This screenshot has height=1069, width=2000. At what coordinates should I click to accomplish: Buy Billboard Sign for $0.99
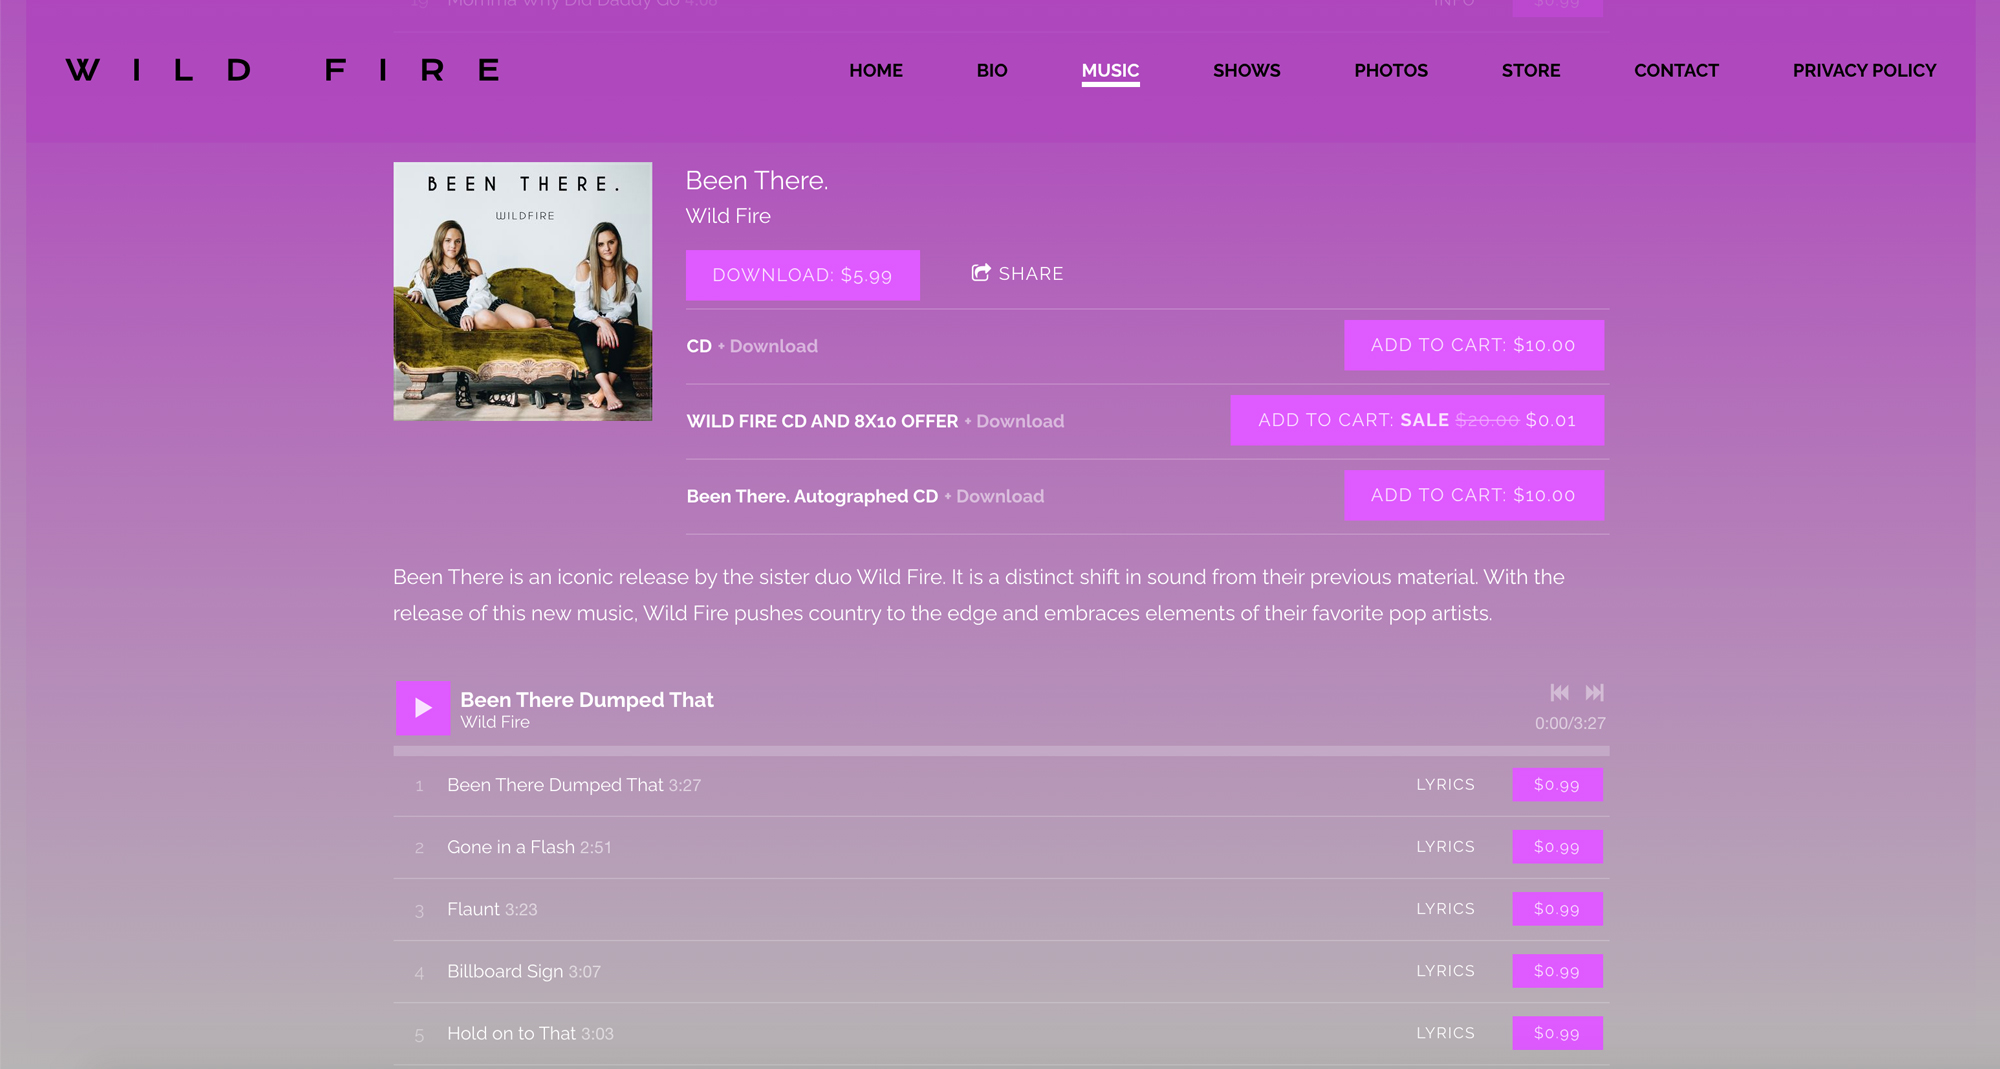point(1557,971)
